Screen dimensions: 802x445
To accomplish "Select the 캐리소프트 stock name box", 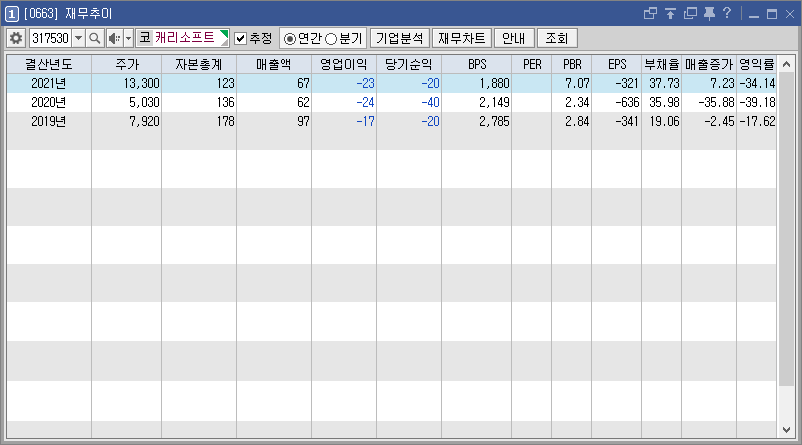I will [183, 38].
